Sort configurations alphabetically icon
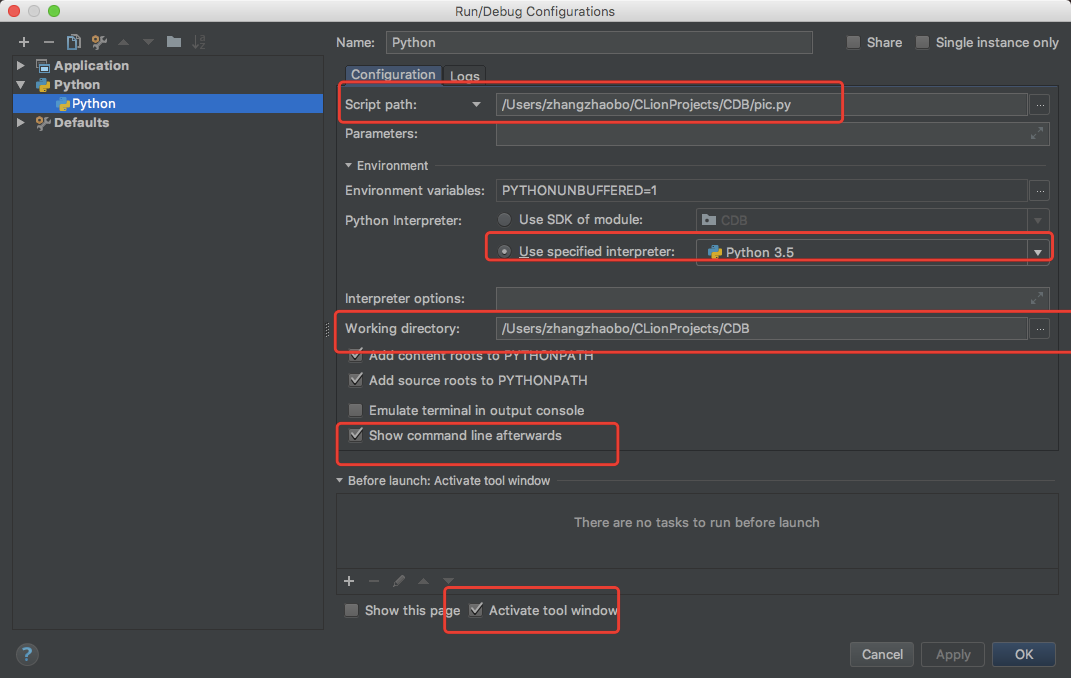The width and height of the screenshot is (1071, 678). [x=199, y=42]
